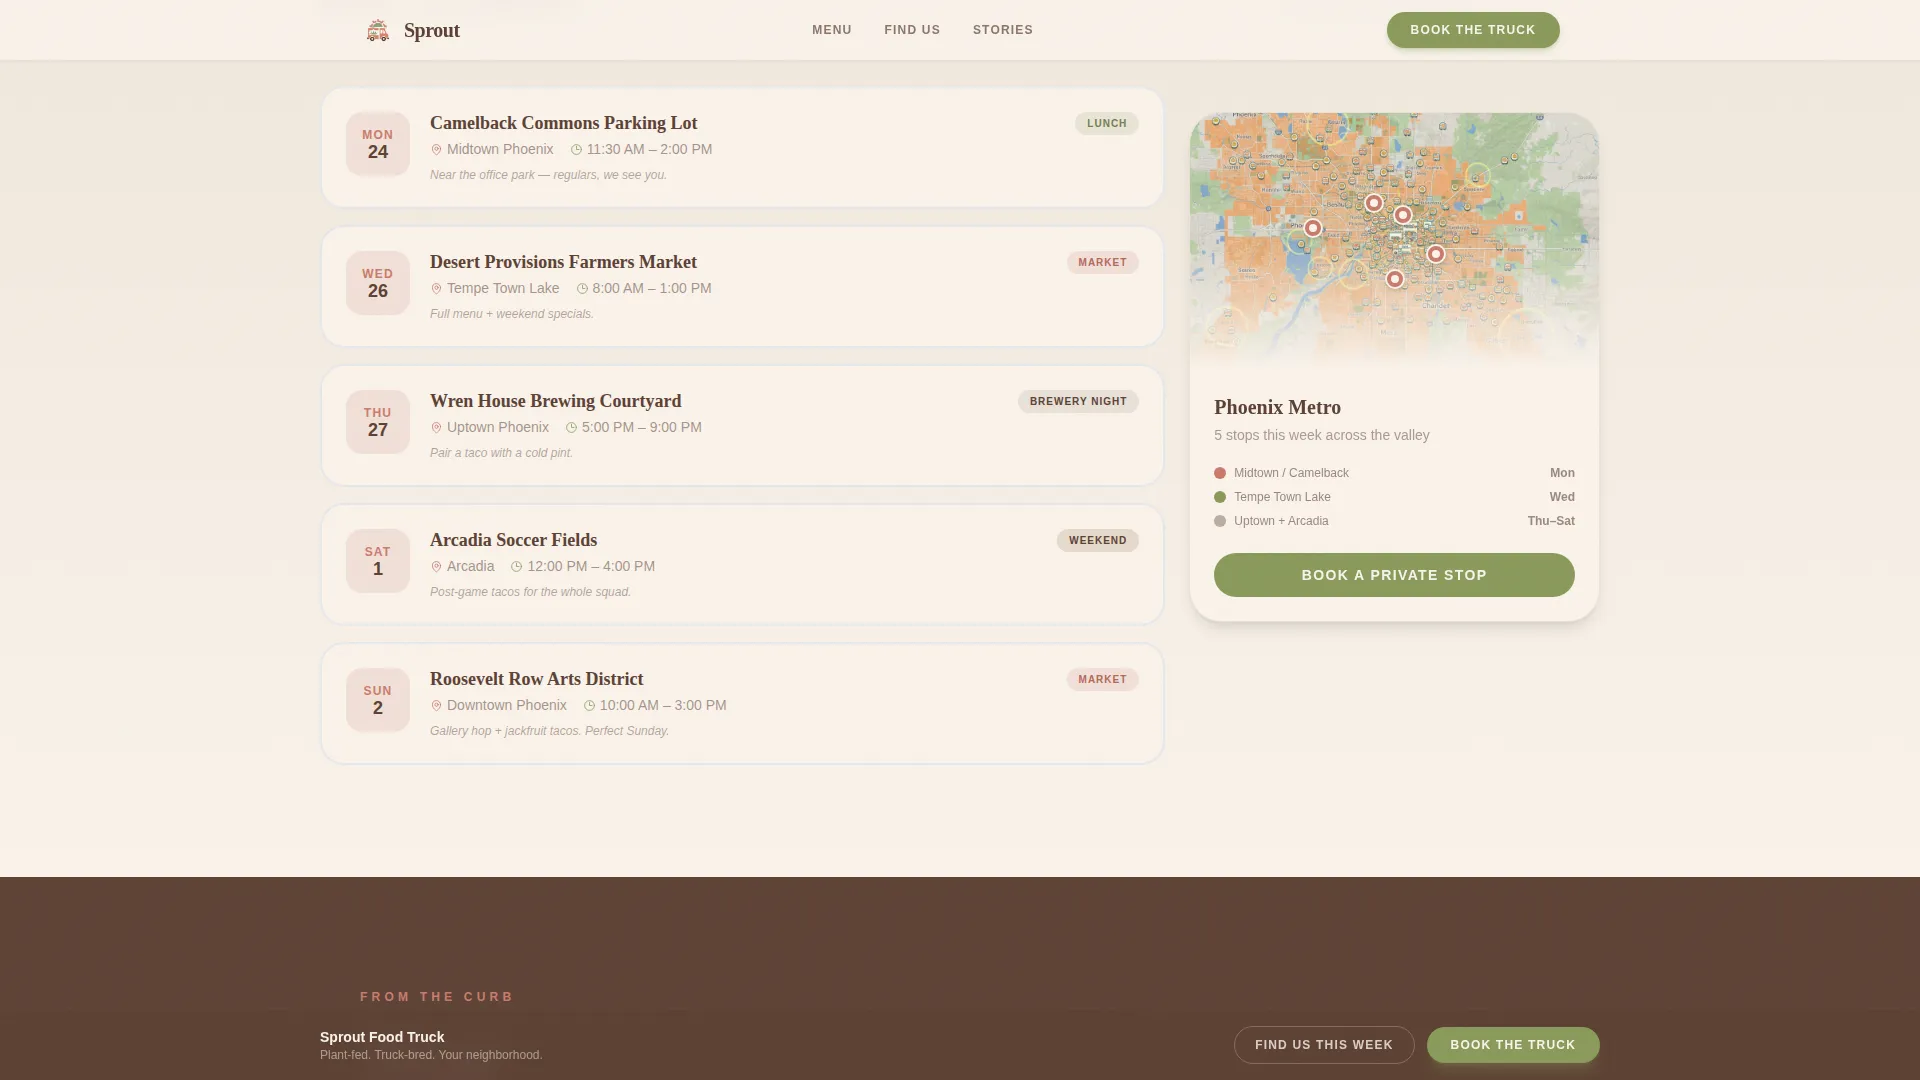Click Wren House Brewing Courtyard title

point(556,401)
